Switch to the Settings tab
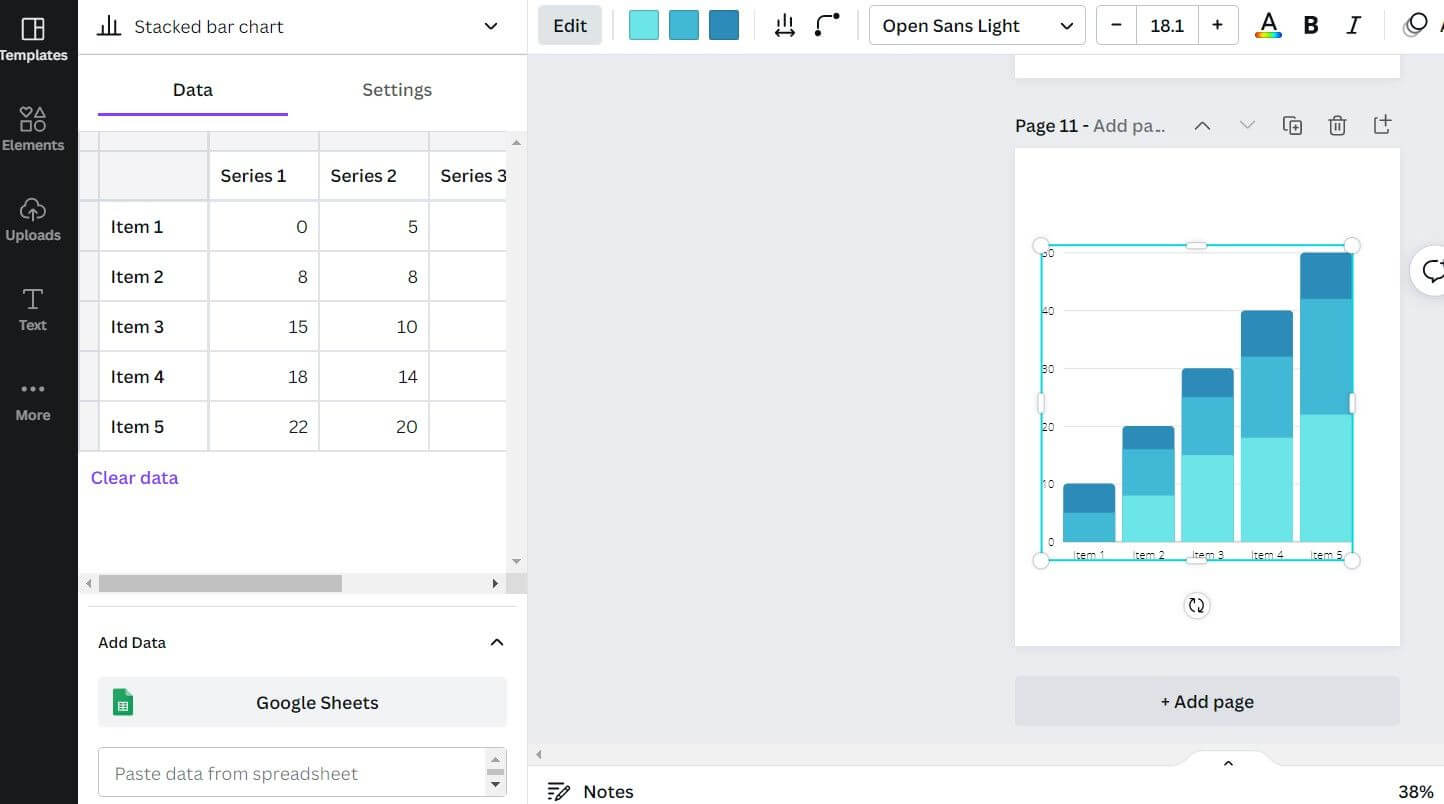This screenshot has height=804, width=1444. coord(397,90)
